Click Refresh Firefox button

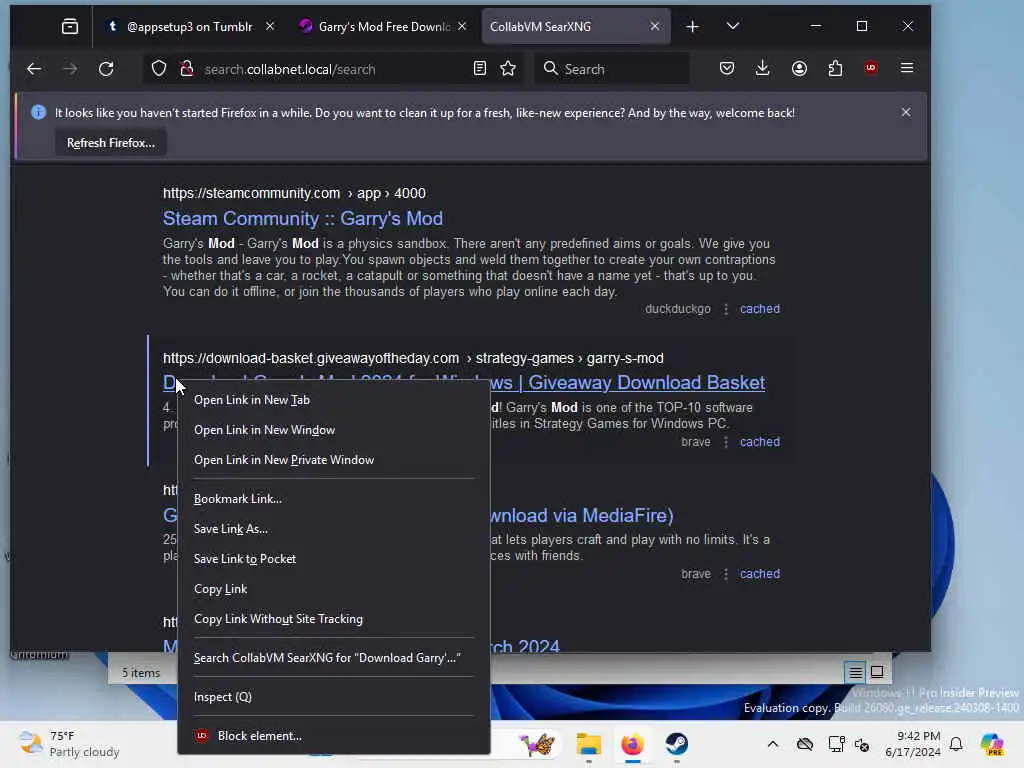tap(110, 143)
